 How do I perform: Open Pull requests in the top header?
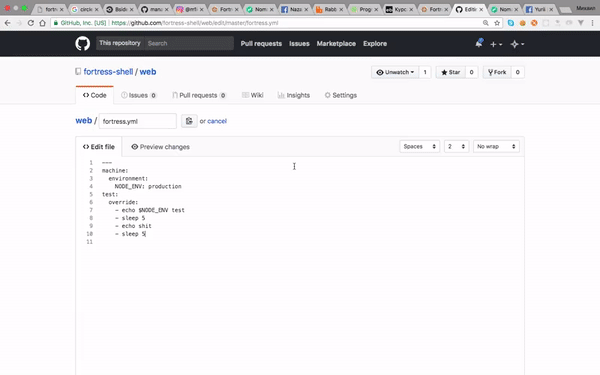coord(261,44)
